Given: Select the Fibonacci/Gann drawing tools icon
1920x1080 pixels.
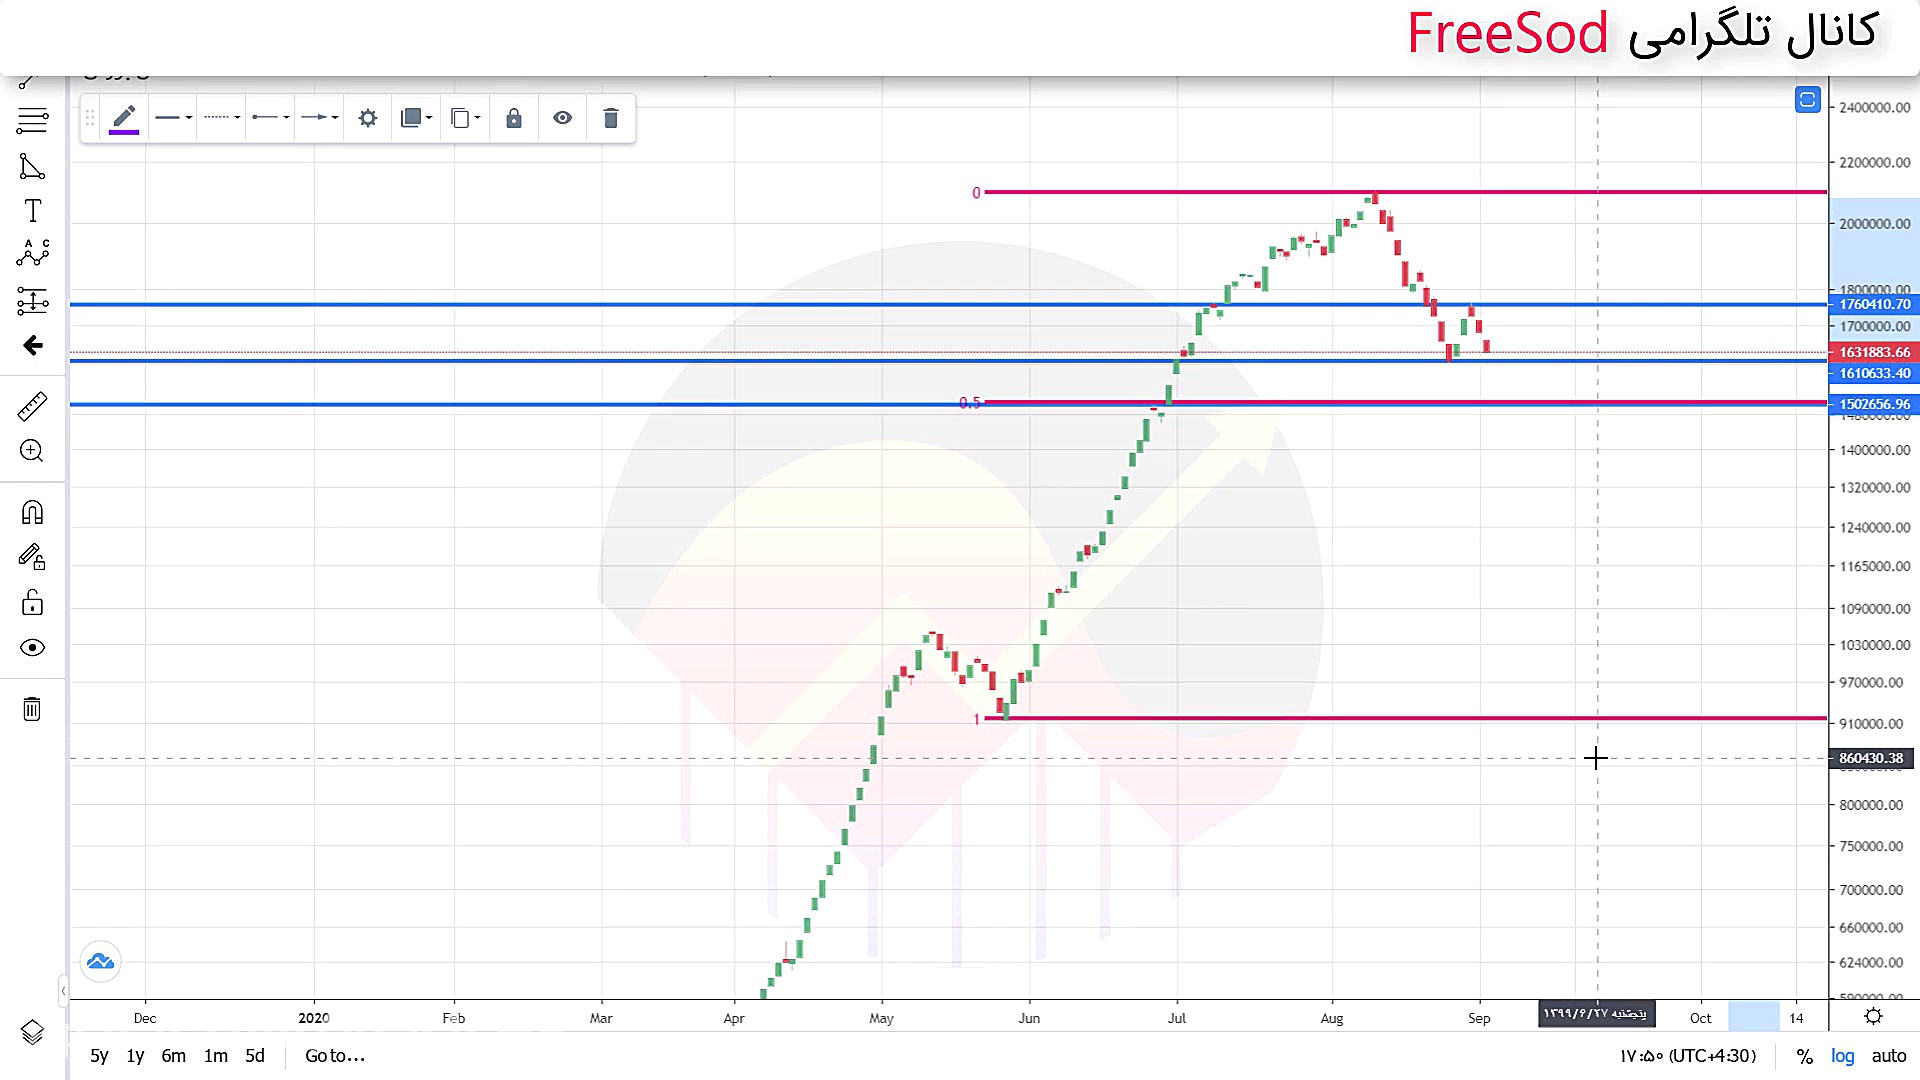Looking at the screenshot, I should tap(32, 121).
